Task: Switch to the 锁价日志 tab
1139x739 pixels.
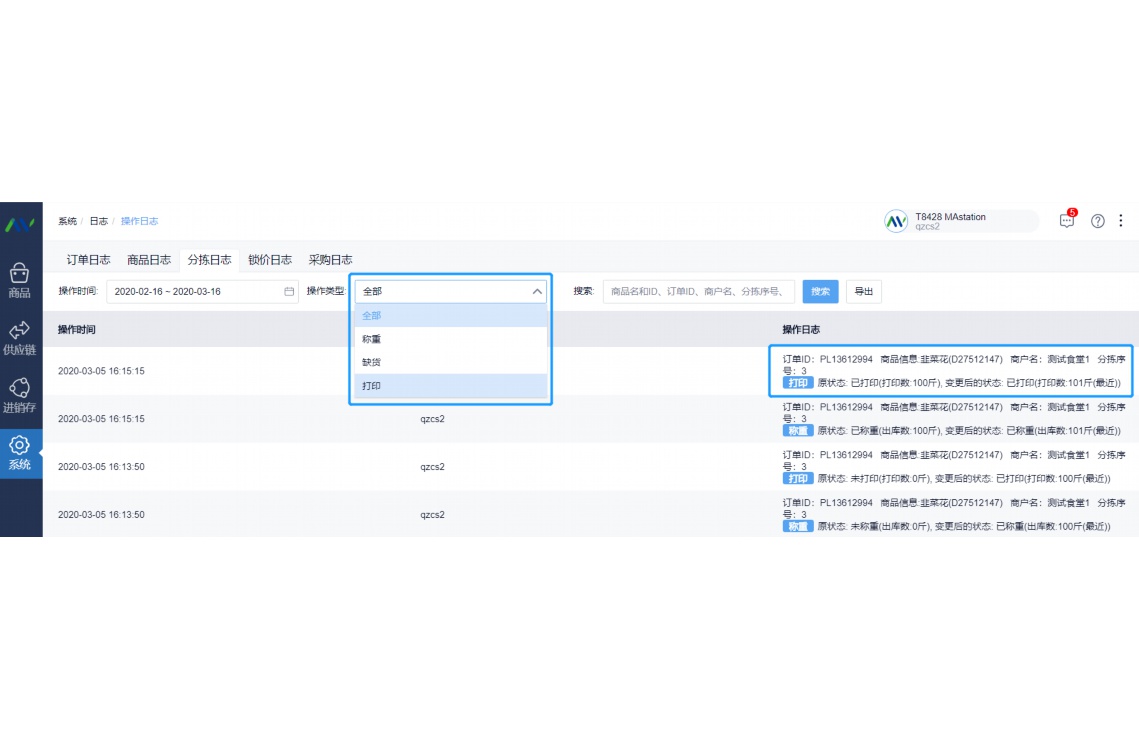Action: click(270, 260)
